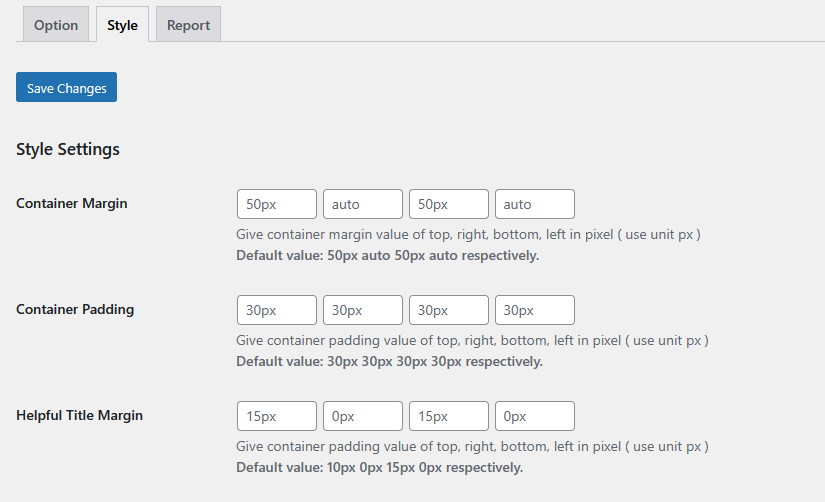The height and width of the screenshot is (502, 825).
Task: Click Helpful Title Margin right field
Action: point(363,416)
